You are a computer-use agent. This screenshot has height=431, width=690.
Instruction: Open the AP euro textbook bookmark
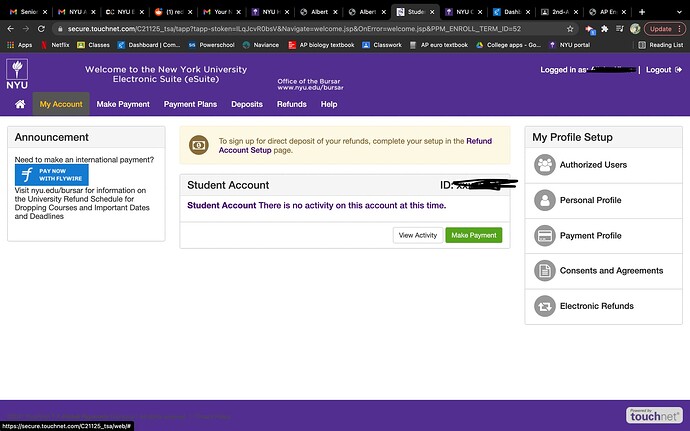click(x=439, y=44)
